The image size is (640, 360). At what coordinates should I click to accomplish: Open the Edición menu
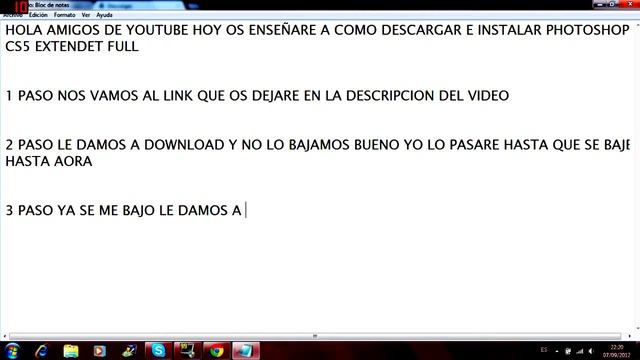(38, 15)
